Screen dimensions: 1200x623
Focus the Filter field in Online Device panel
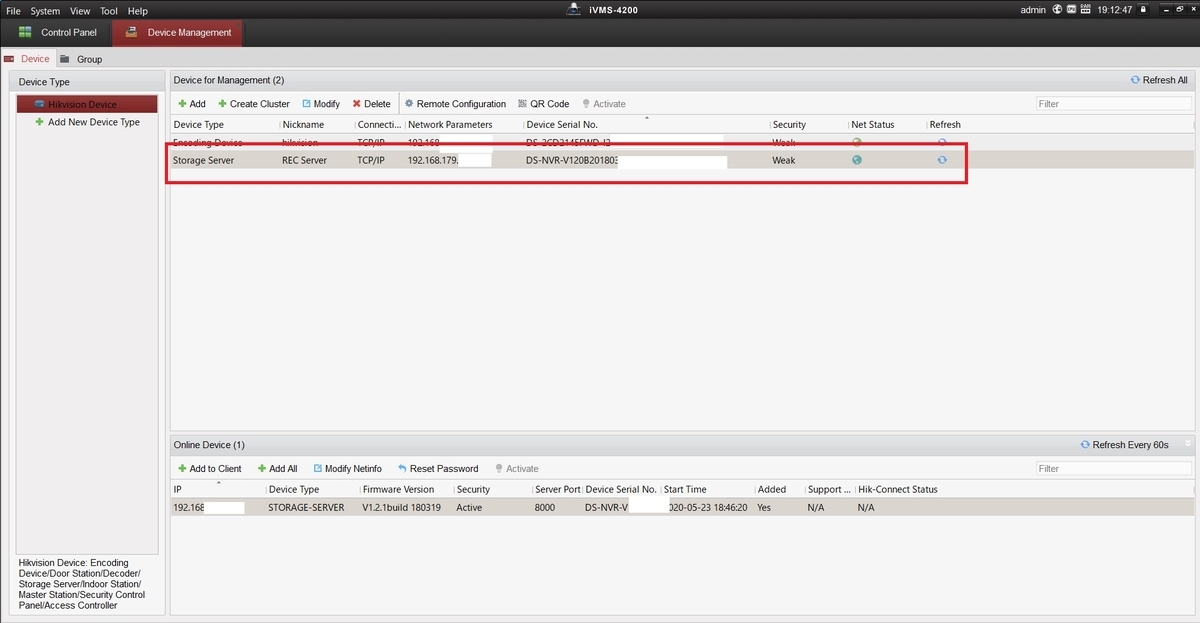[1114, 469]
